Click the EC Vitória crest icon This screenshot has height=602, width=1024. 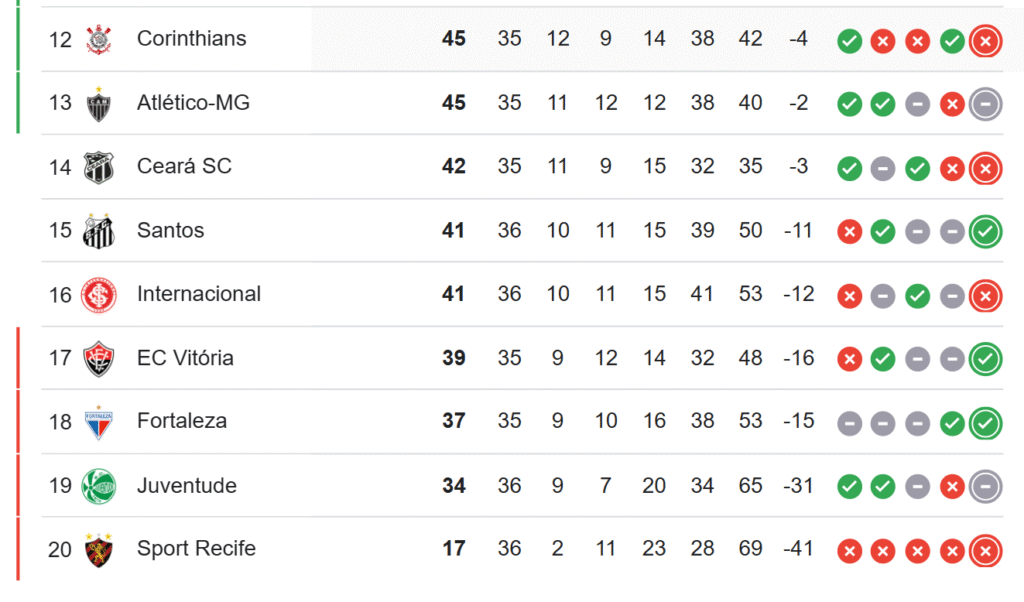pyautogui.click(x=99, y=358)
